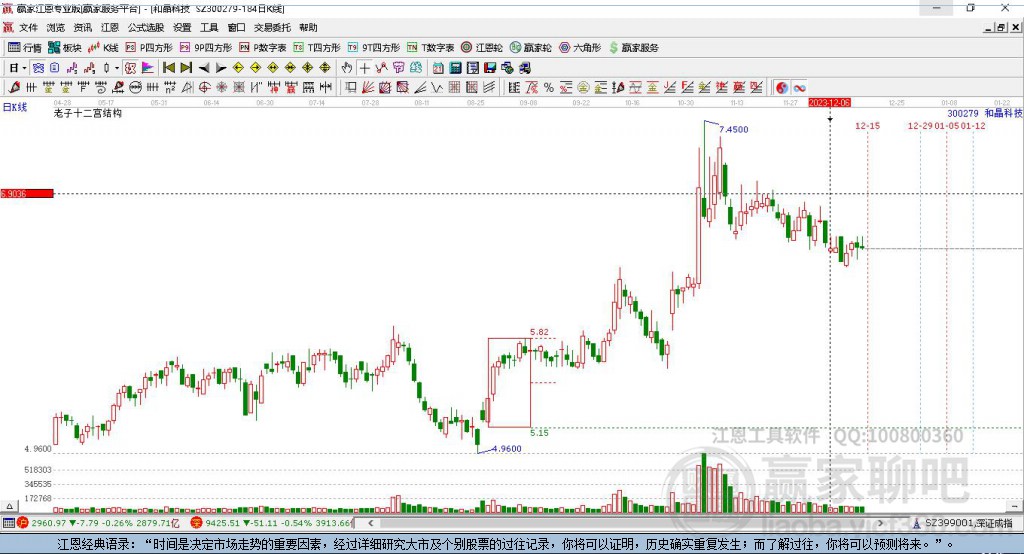Open the calculator icon
This screenshot has height=554, width=1024.
(455, 68)
